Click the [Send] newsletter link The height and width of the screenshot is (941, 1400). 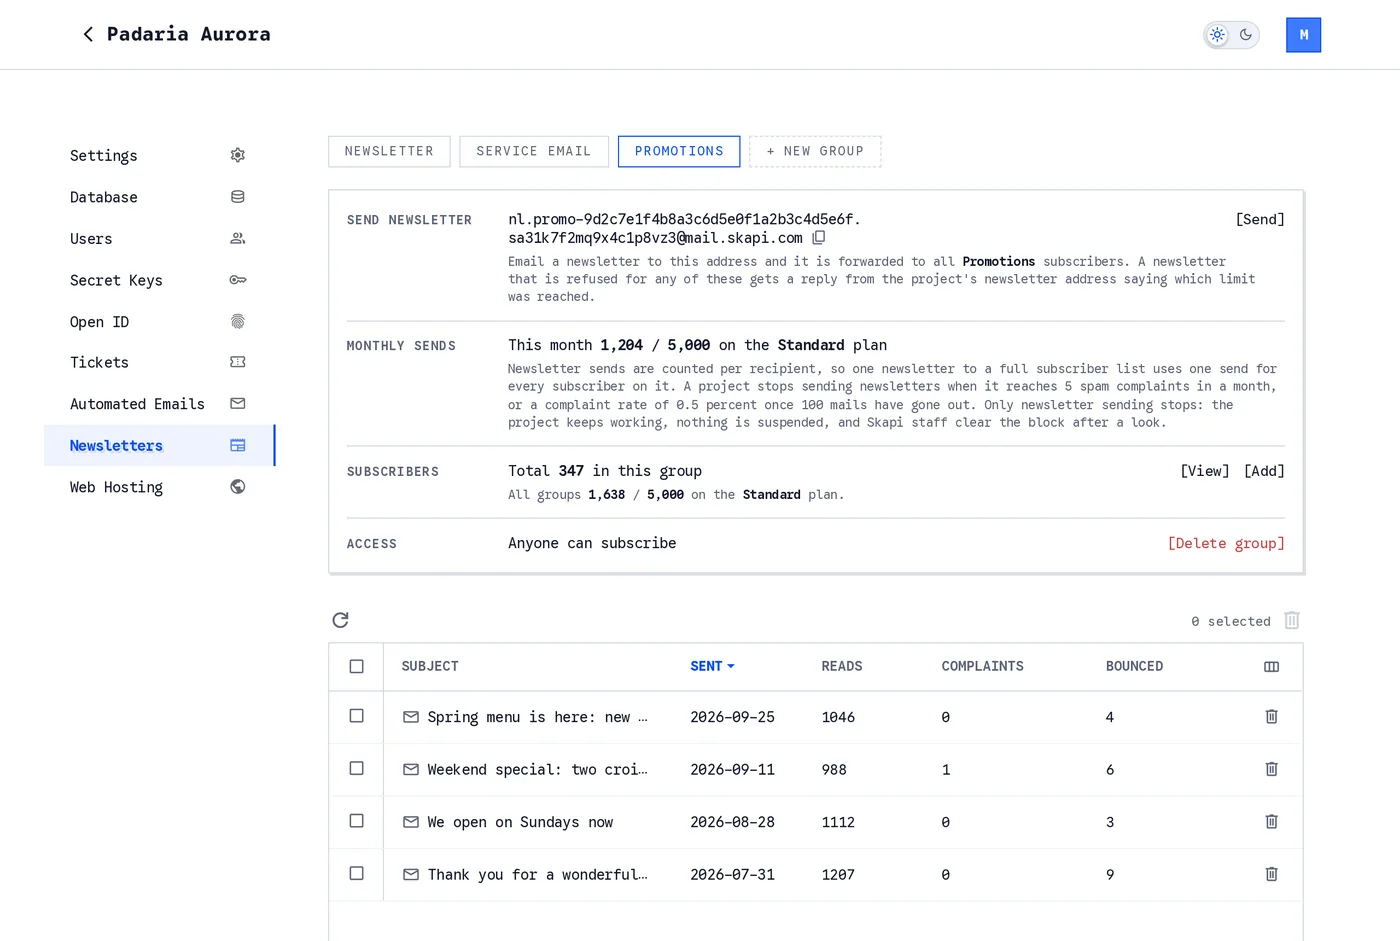tap(1260, 219)
